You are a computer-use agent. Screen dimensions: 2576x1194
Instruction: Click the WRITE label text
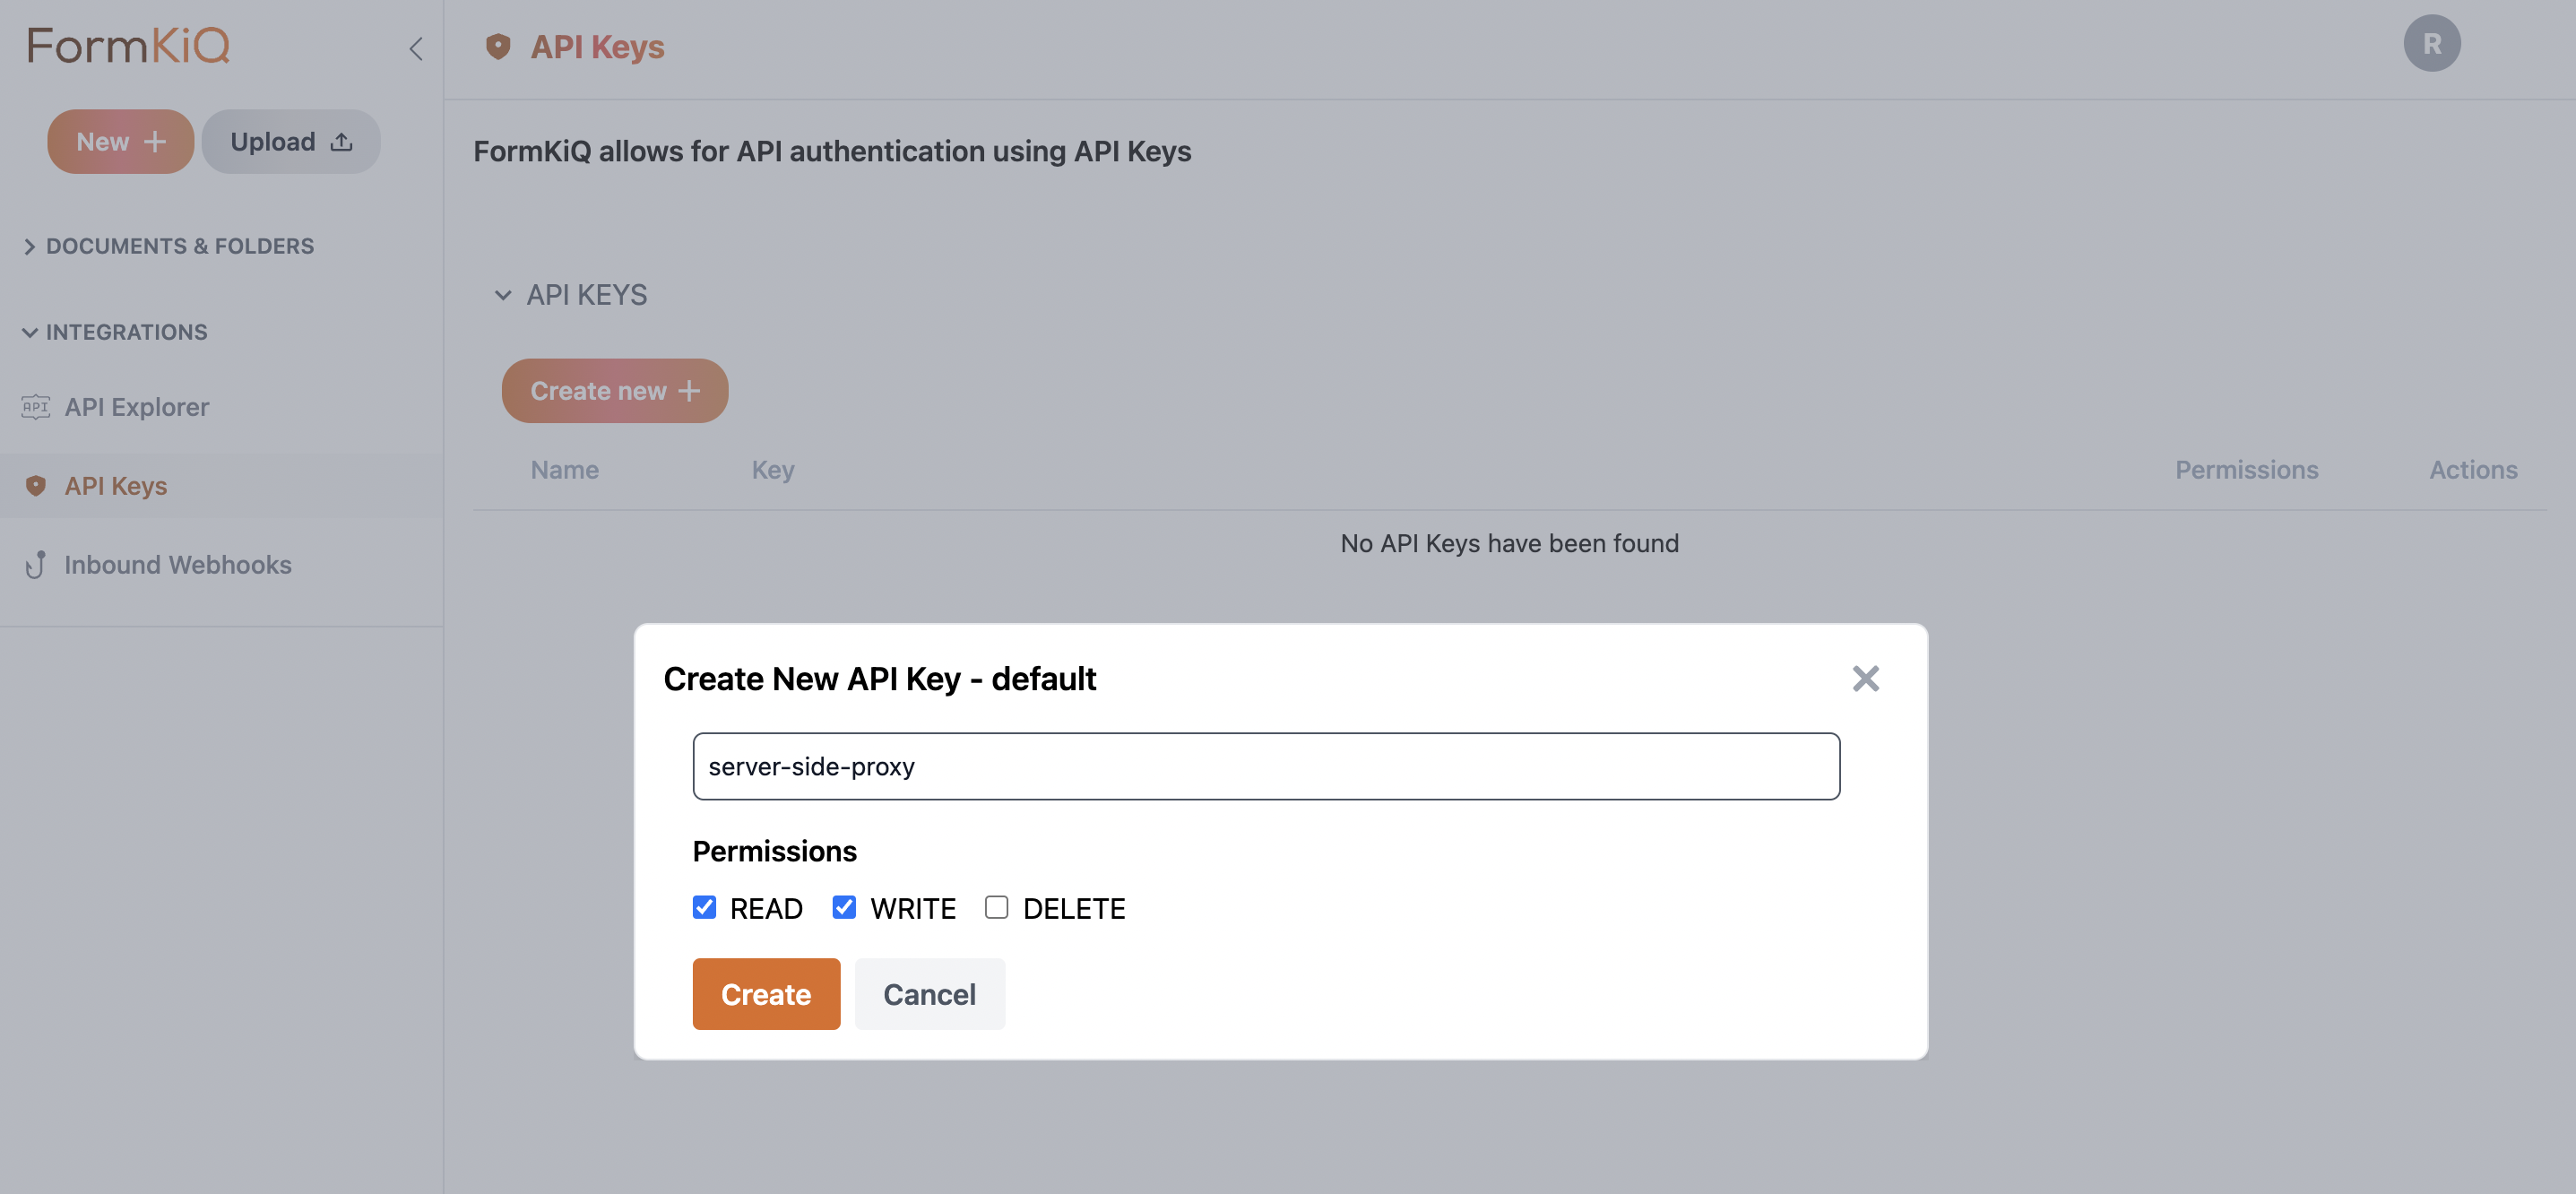[913, 908]
